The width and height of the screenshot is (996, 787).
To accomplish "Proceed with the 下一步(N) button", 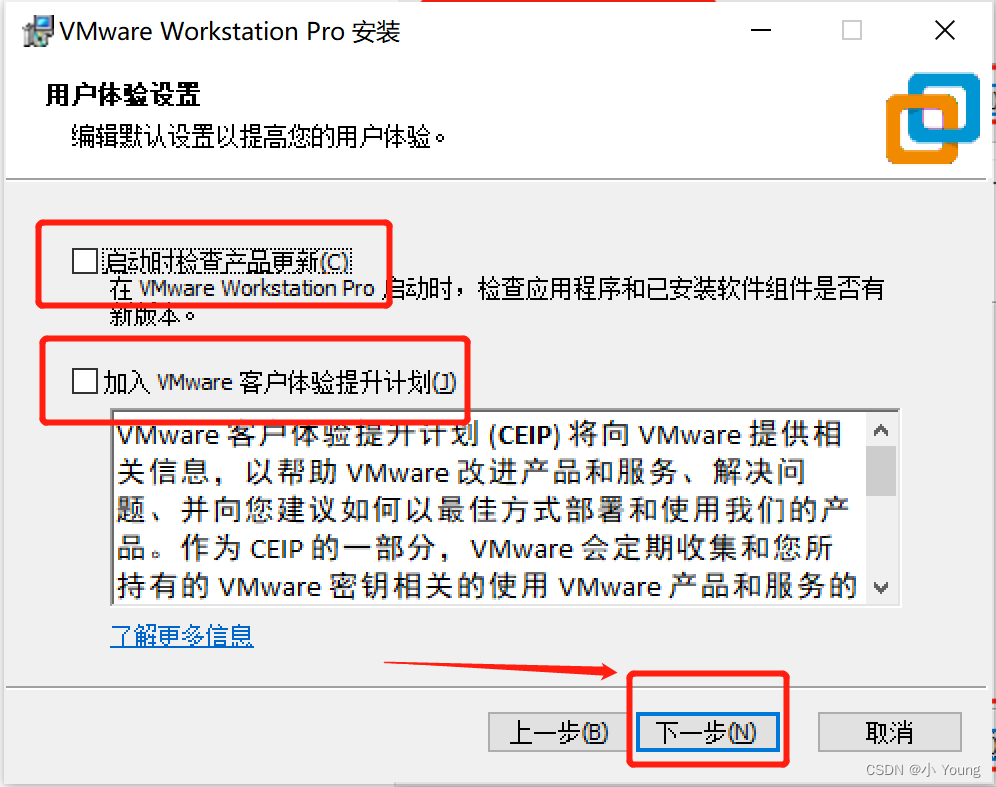I will click(707, 732).
